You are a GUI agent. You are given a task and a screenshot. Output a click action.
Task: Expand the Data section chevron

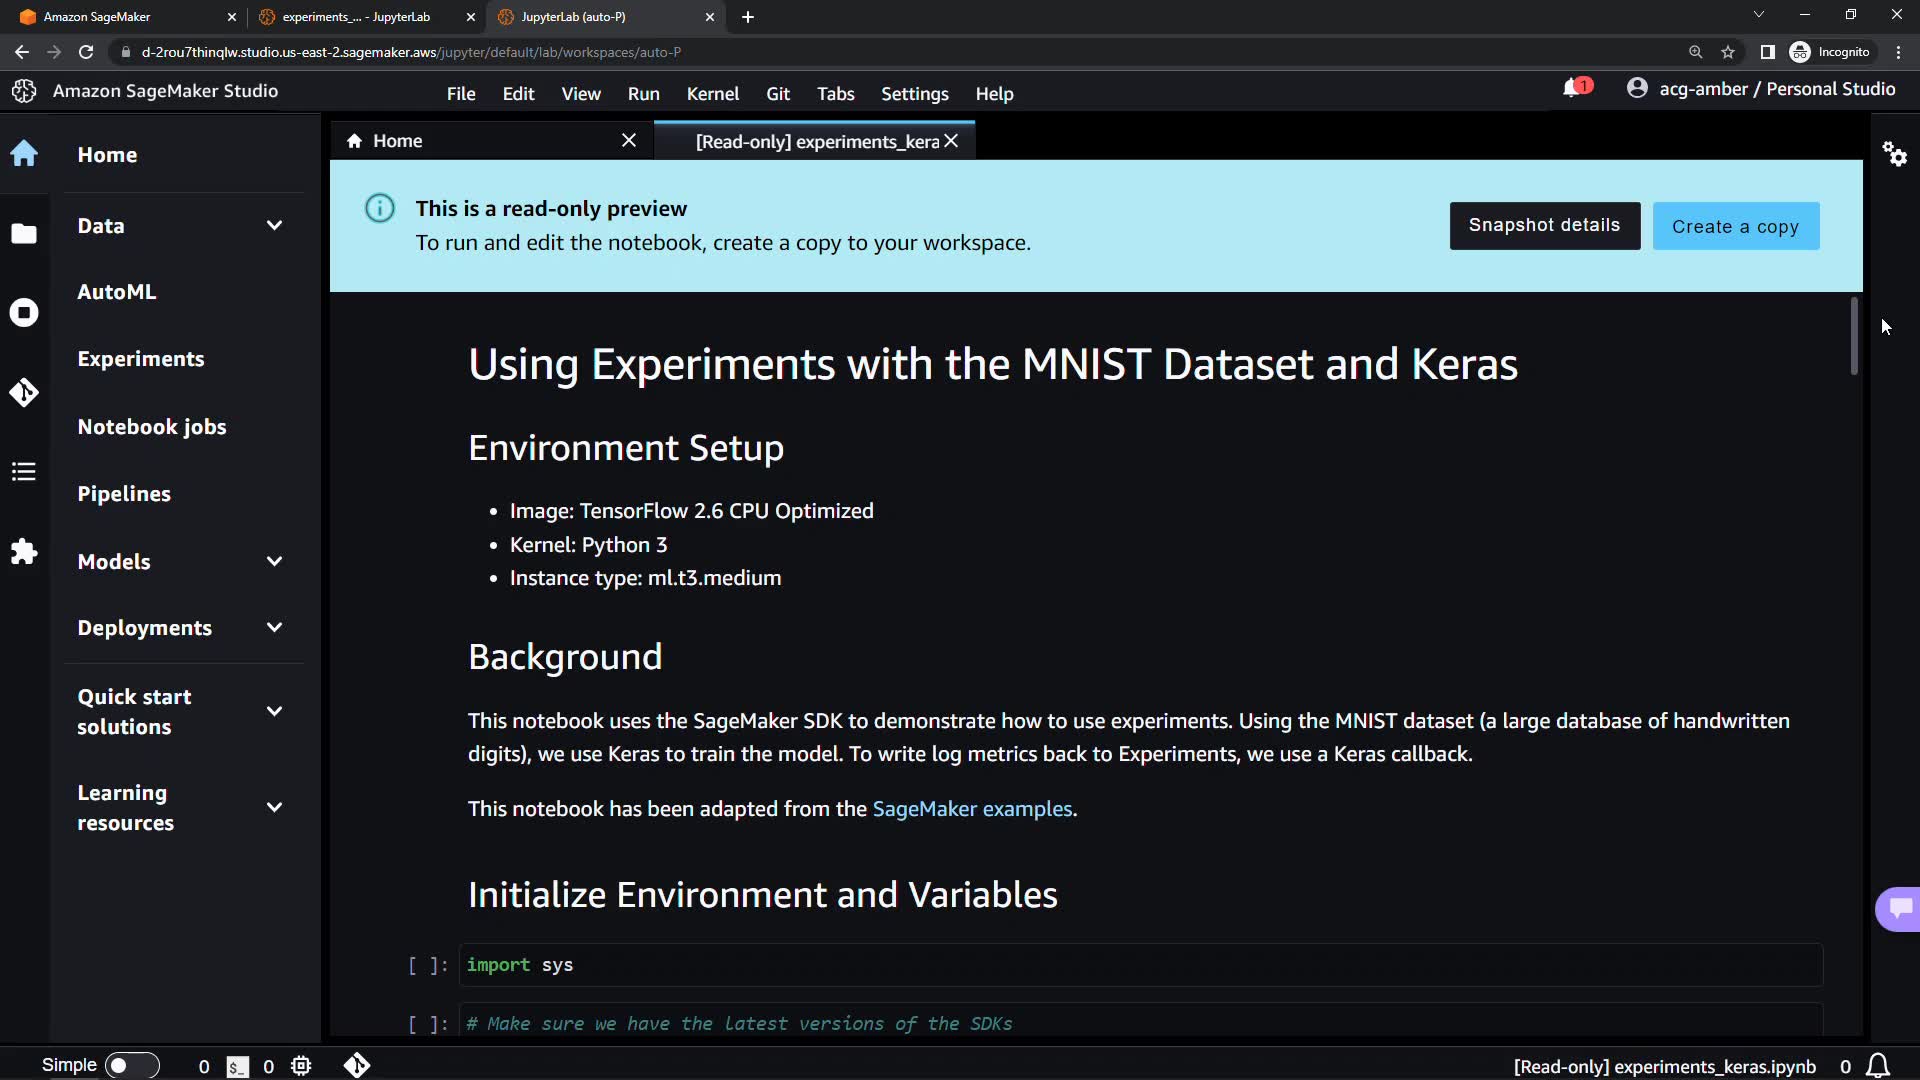(x=274, y=226)
